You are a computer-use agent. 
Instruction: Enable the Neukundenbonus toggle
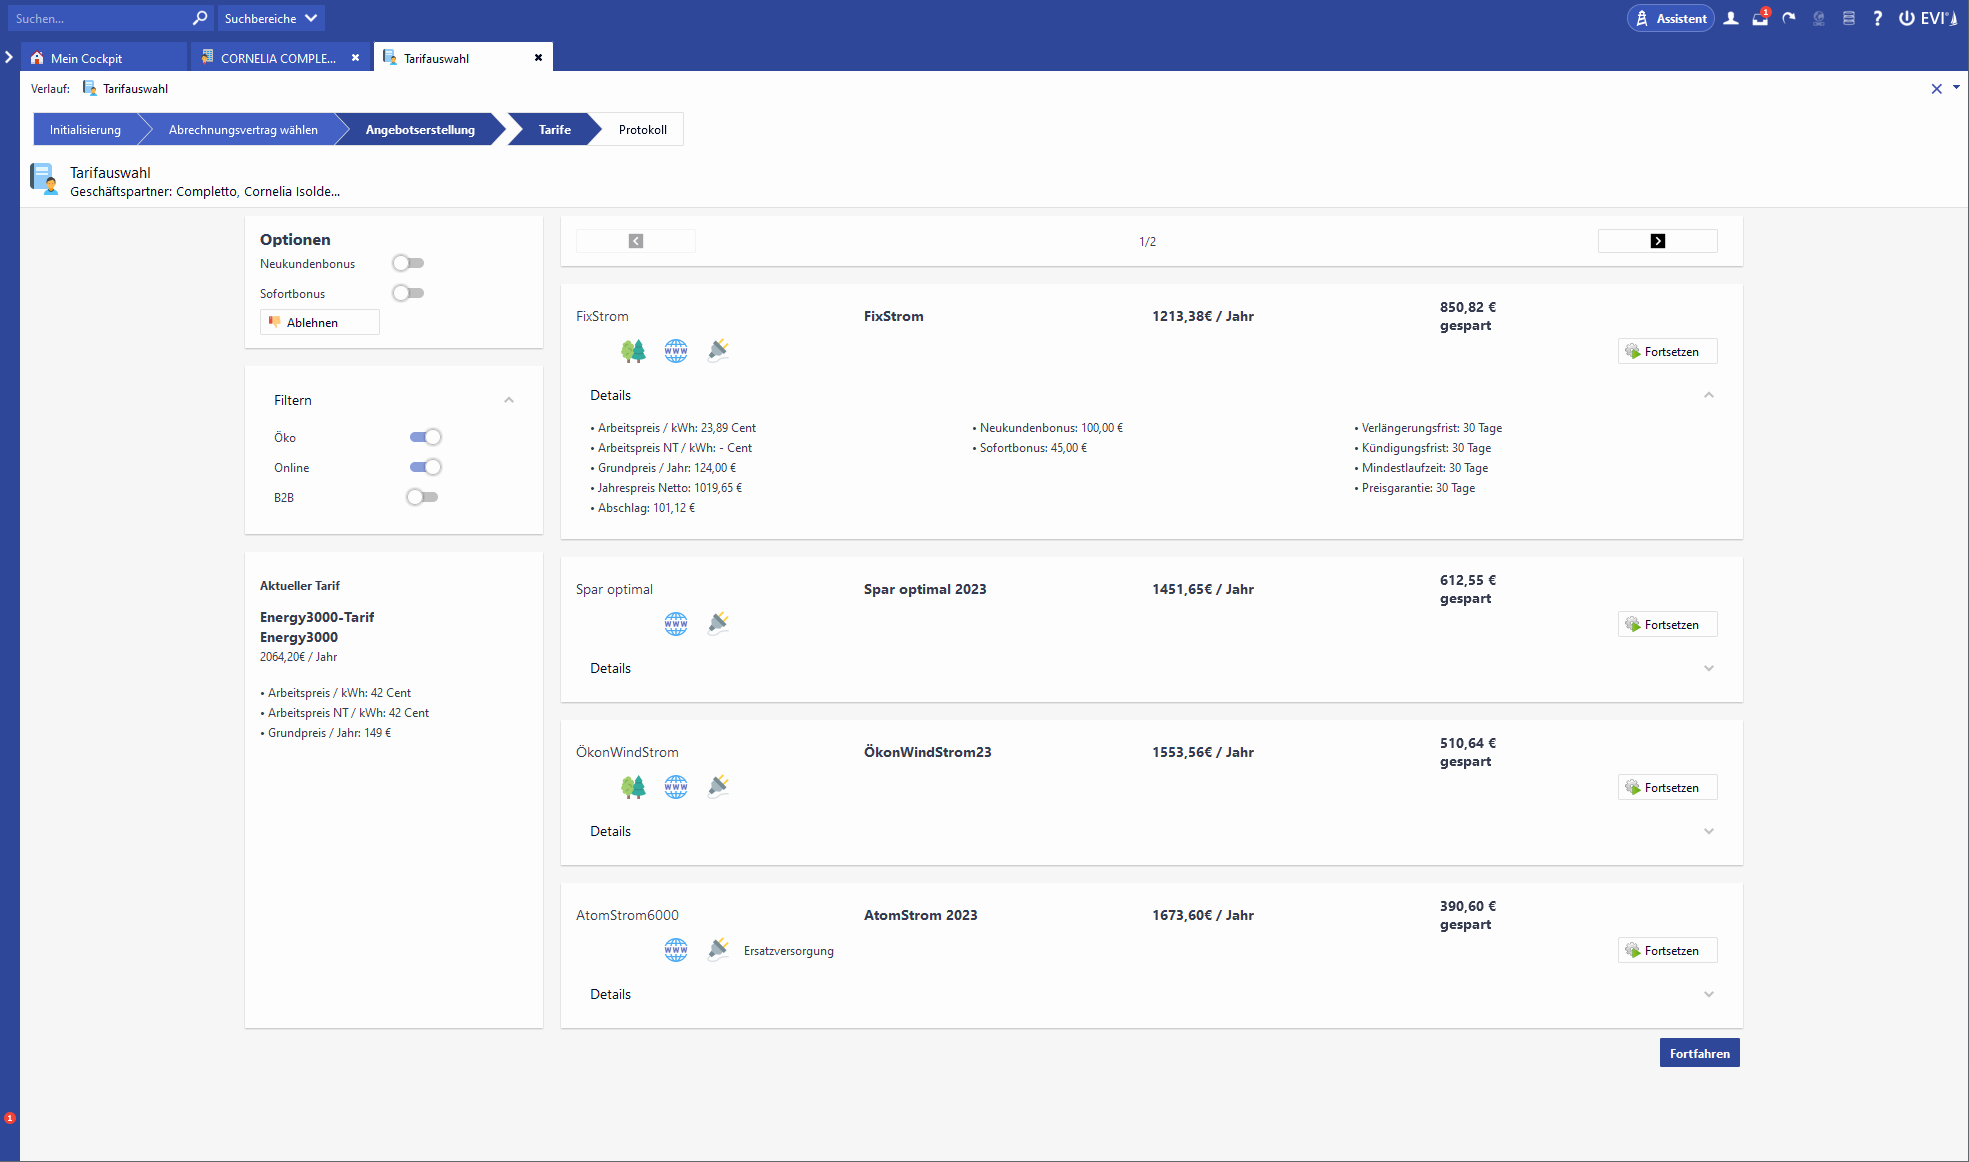click(408, 263)
